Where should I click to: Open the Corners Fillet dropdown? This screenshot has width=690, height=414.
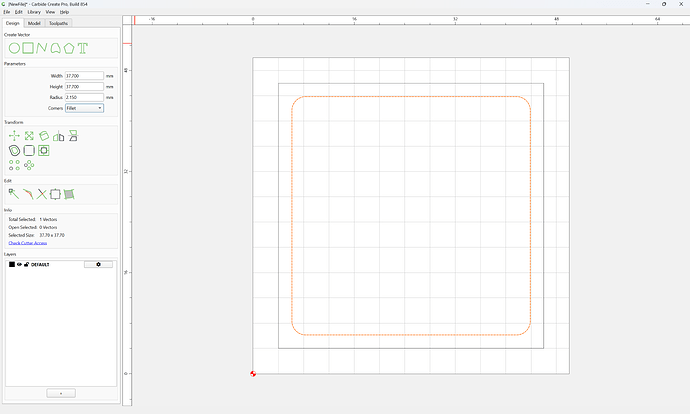(84, 108)
